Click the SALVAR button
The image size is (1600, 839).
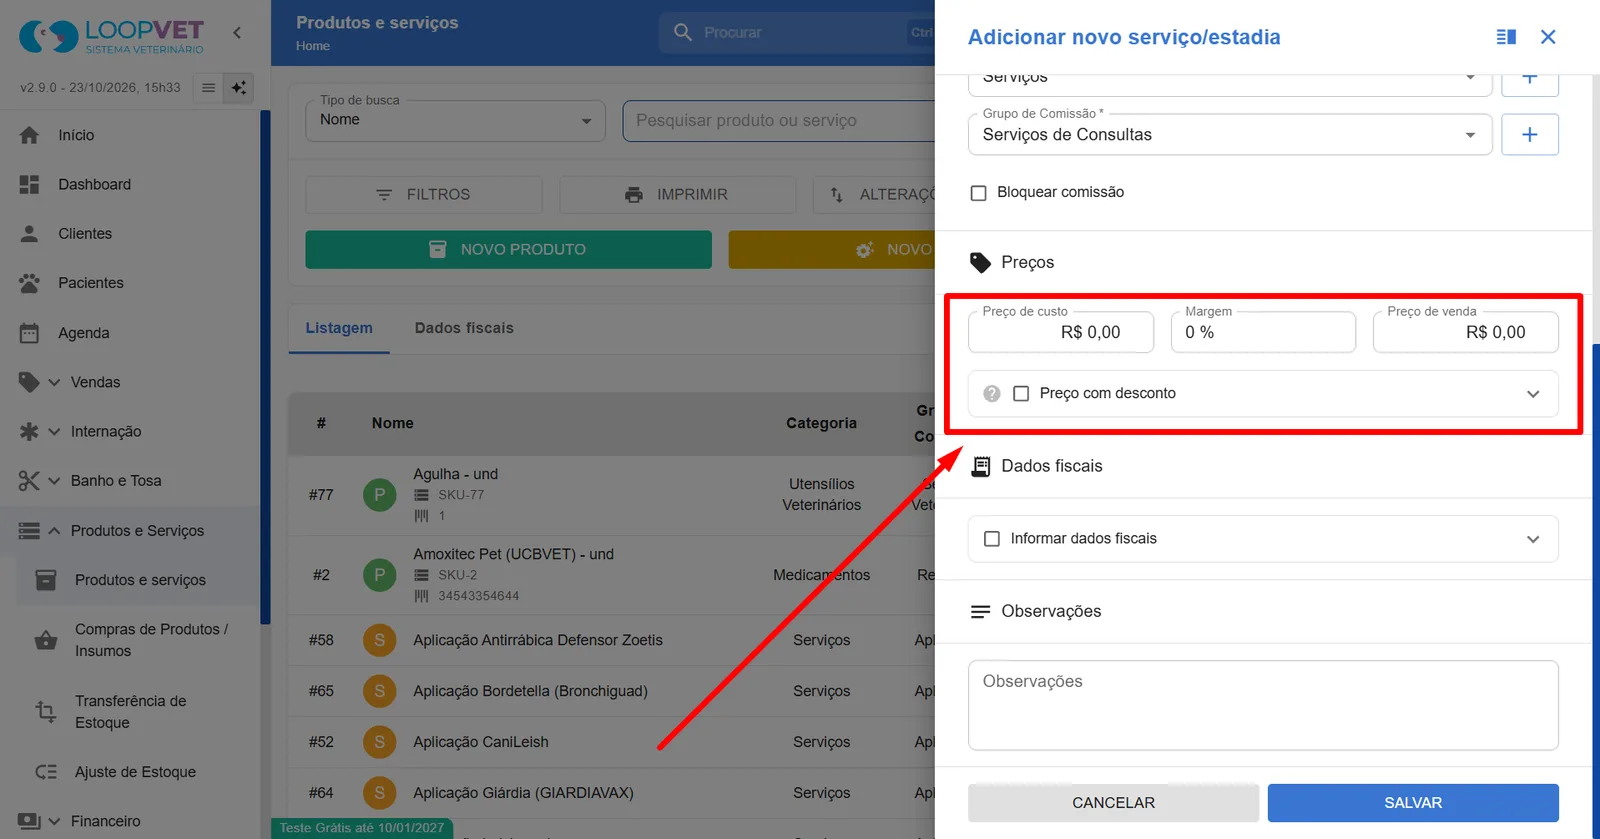1413,803
